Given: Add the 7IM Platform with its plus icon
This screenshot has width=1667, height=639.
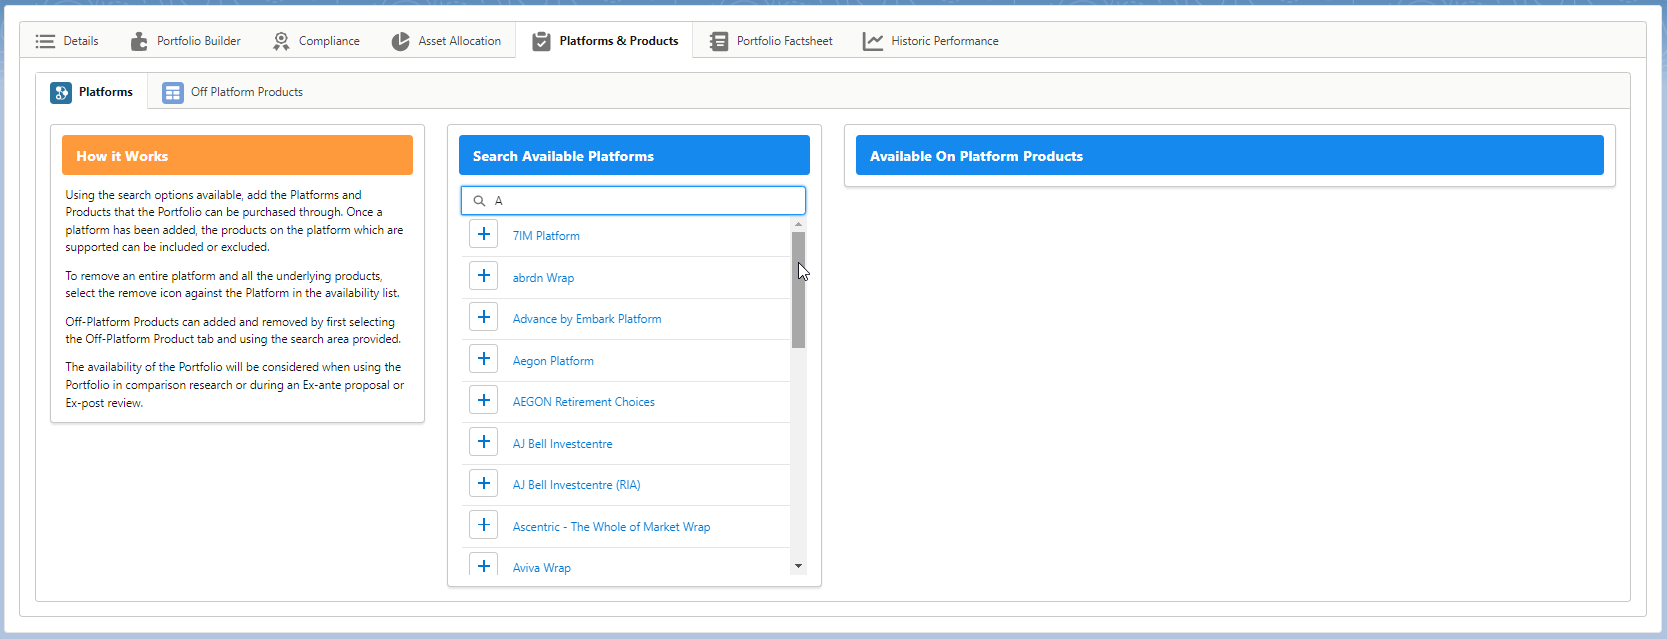Looking at the screenshot, I should tap(484, 234).
